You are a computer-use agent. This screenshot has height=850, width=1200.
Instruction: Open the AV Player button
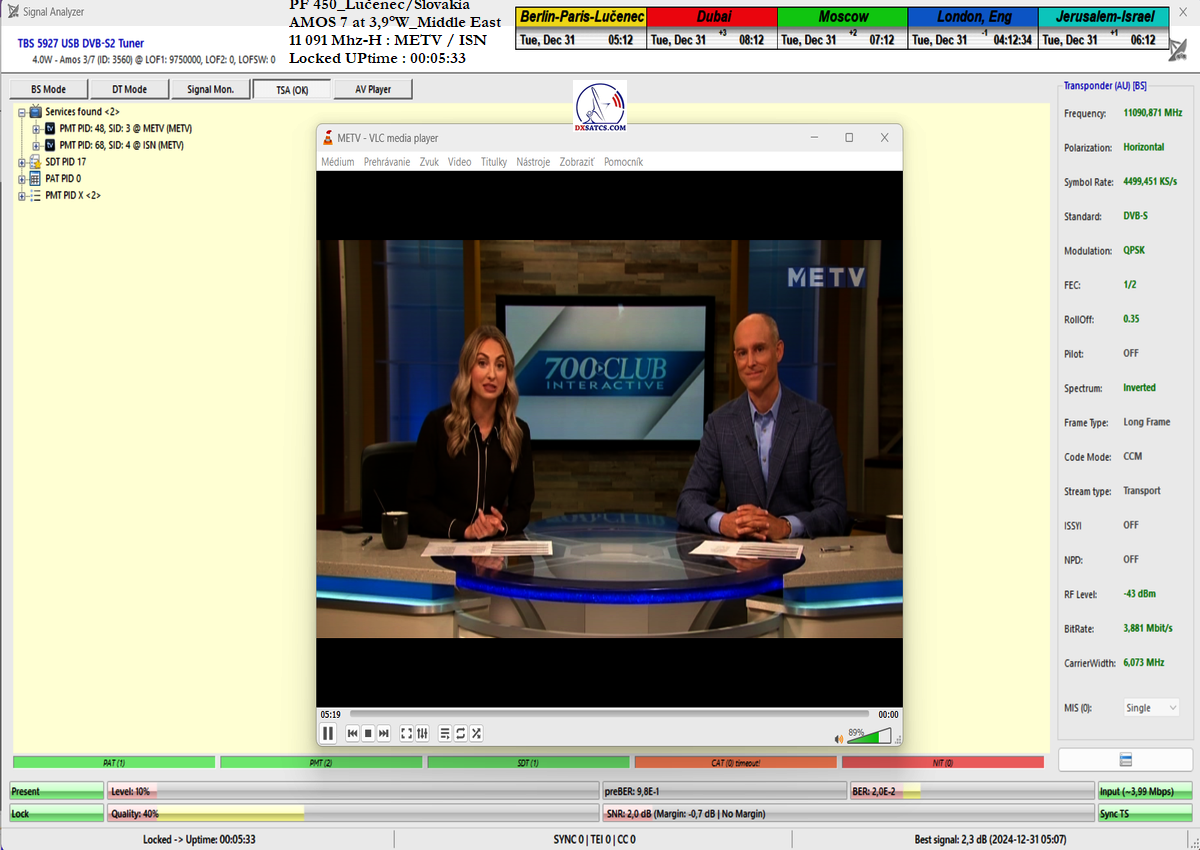point(373,90)
